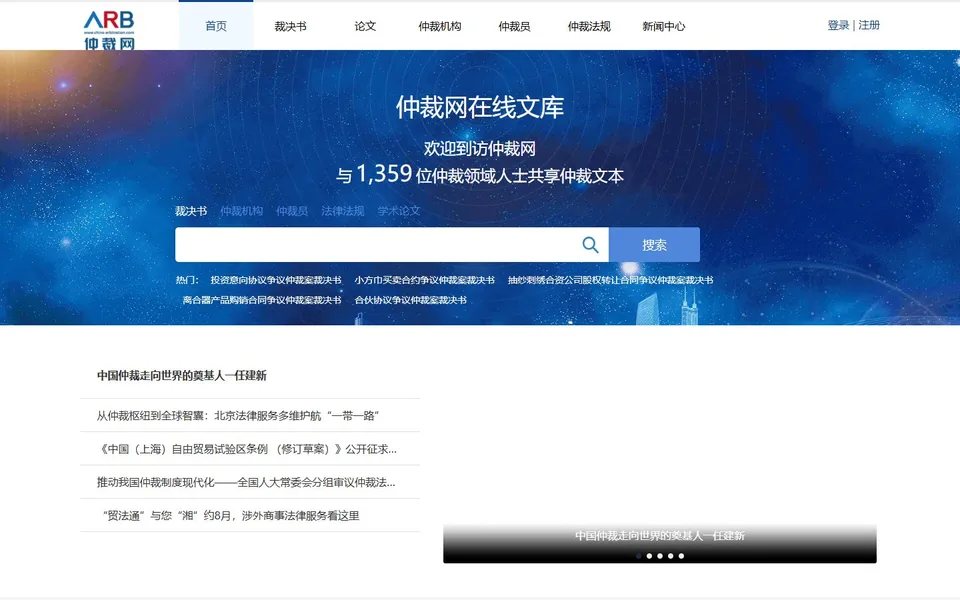
Task: Open "贸法通"与您"湘"约8月 news item
Action: (231, 516)
